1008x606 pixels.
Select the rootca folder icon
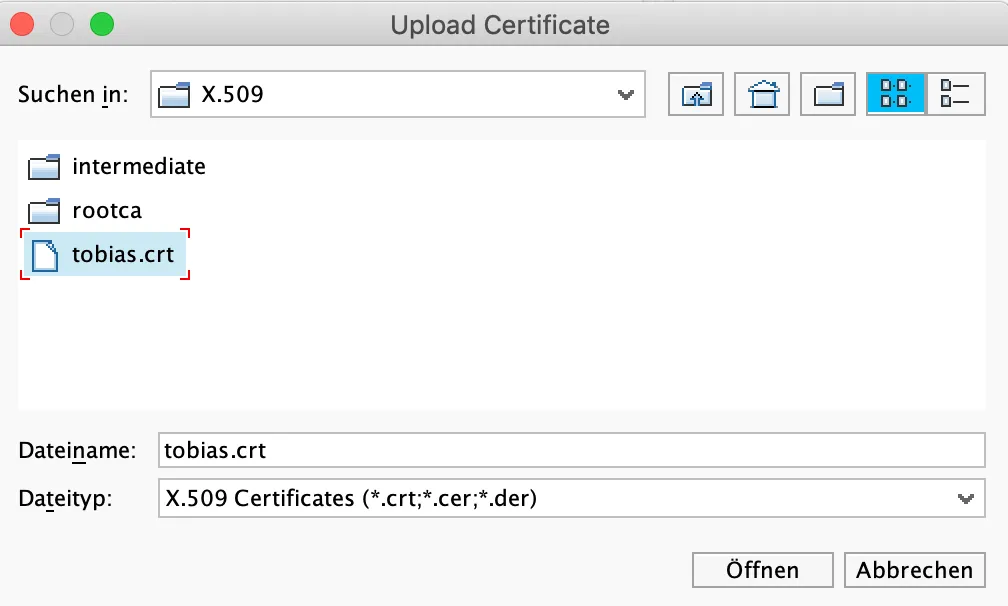44,211
